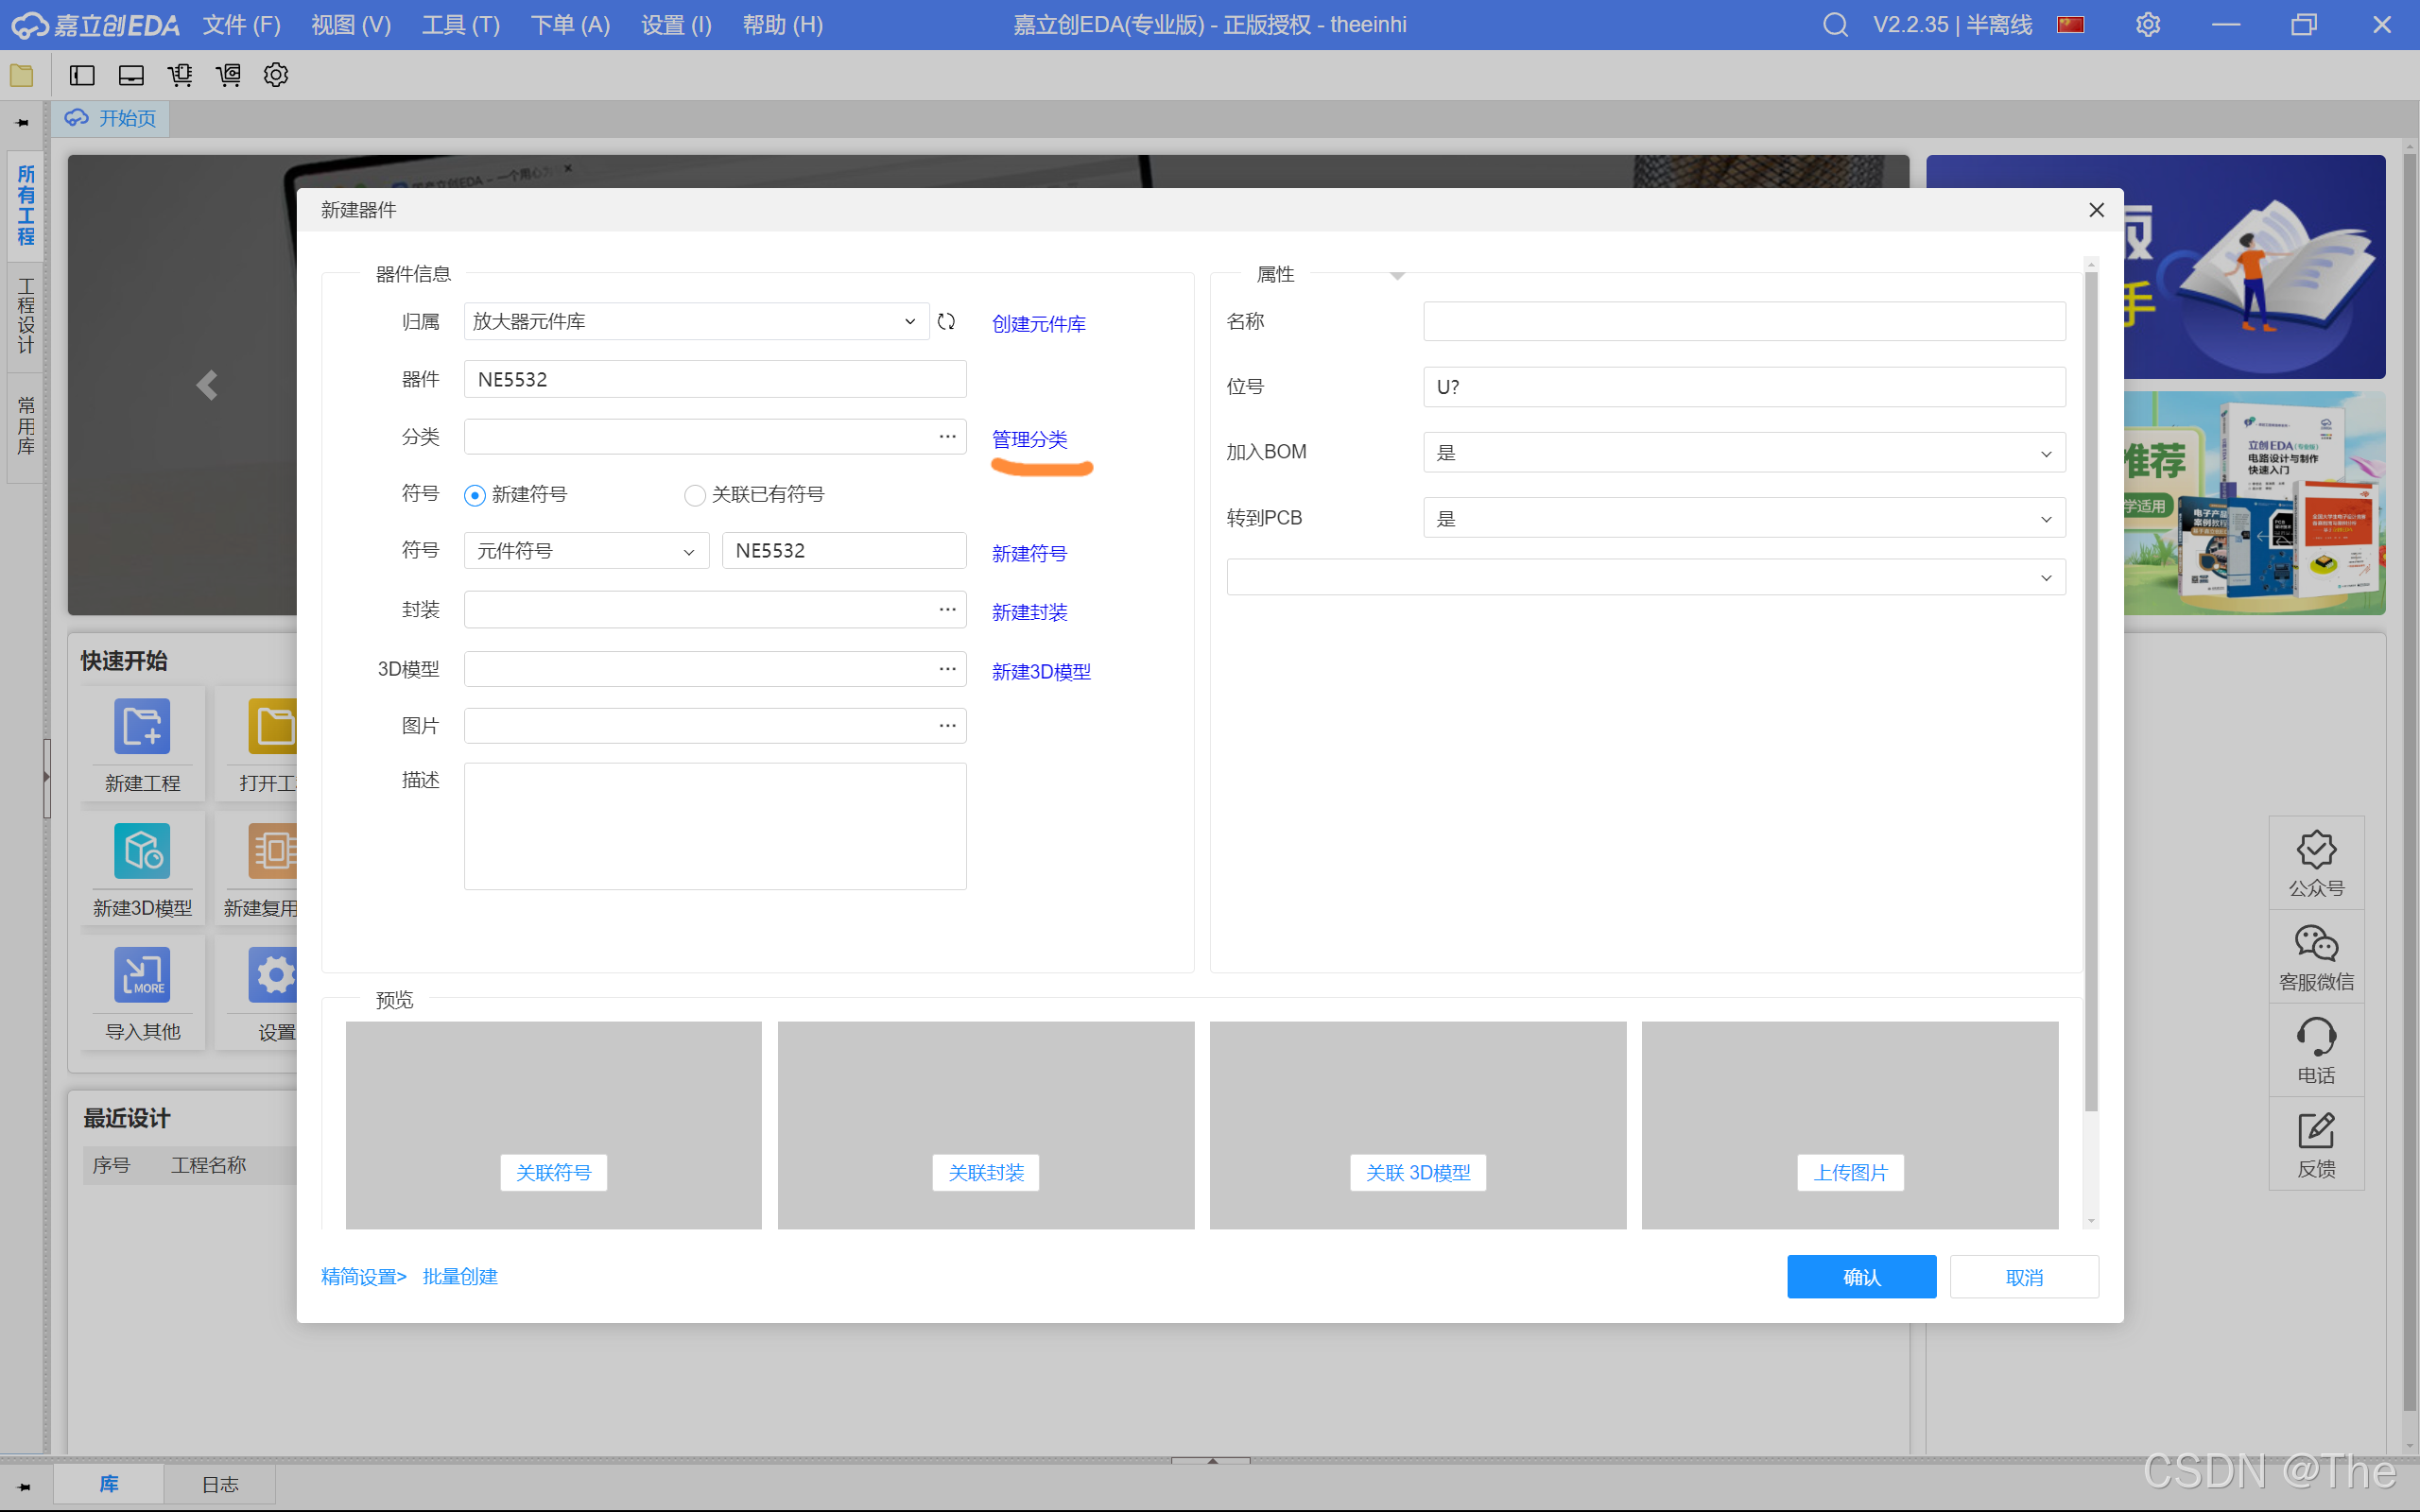Click the refresh icon beside the library dropdown
Viewport: 2420px width, 1512px height.
click(946, 321)
